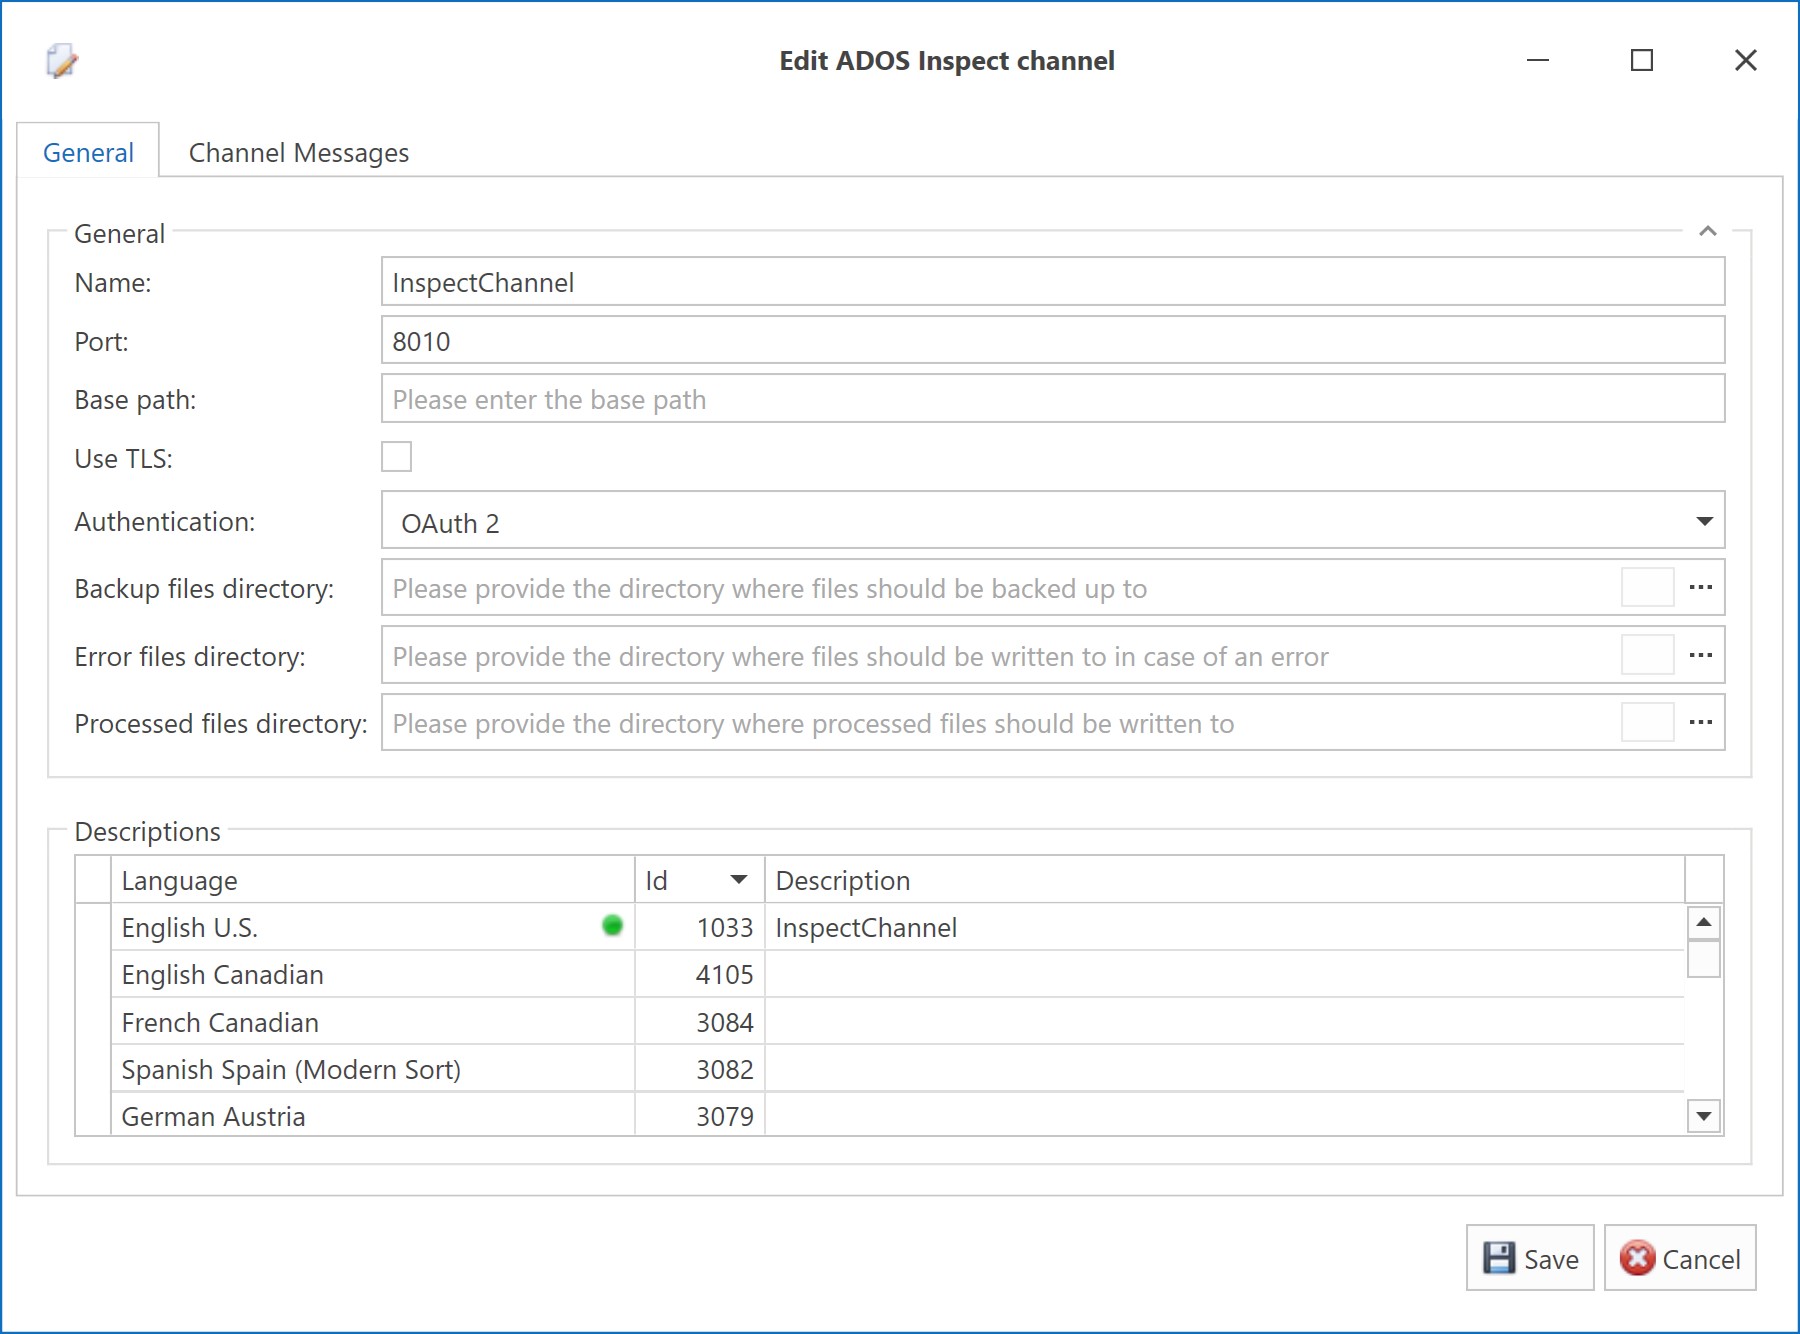
Task: Select the General tab
Action: [88, 152]
